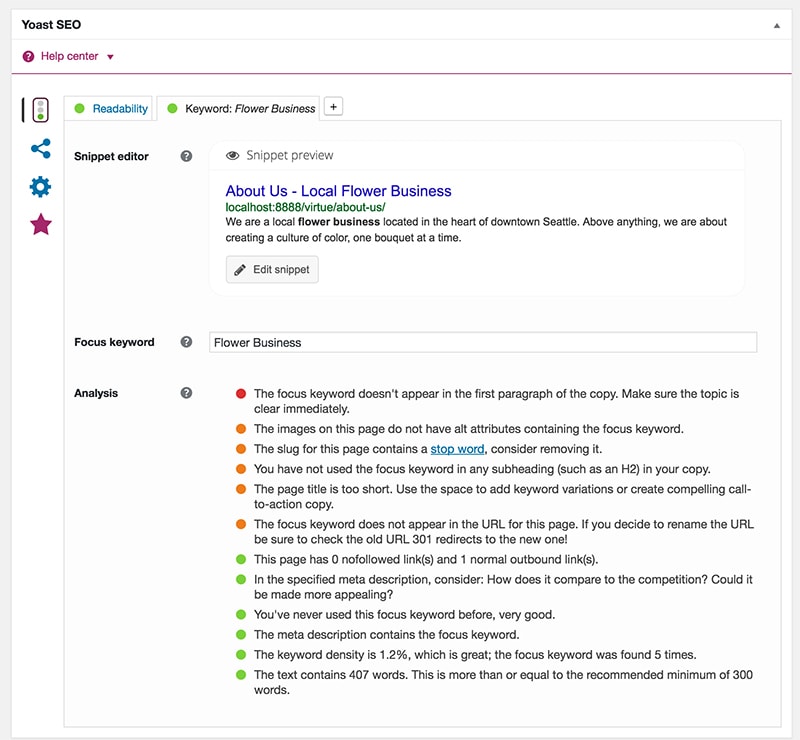The image size is (800, 740).
Task: Click text 'The meta description contains the focus keyword'
Action: pos(385,634)
